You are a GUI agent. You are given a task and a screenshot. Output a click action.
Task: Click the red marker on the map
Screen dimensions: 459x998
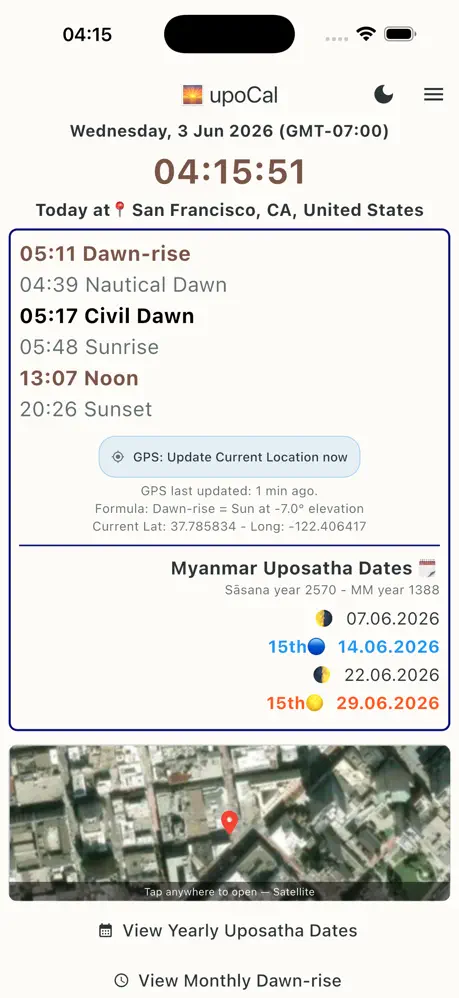pyautogui.click(x=229, y=822)
